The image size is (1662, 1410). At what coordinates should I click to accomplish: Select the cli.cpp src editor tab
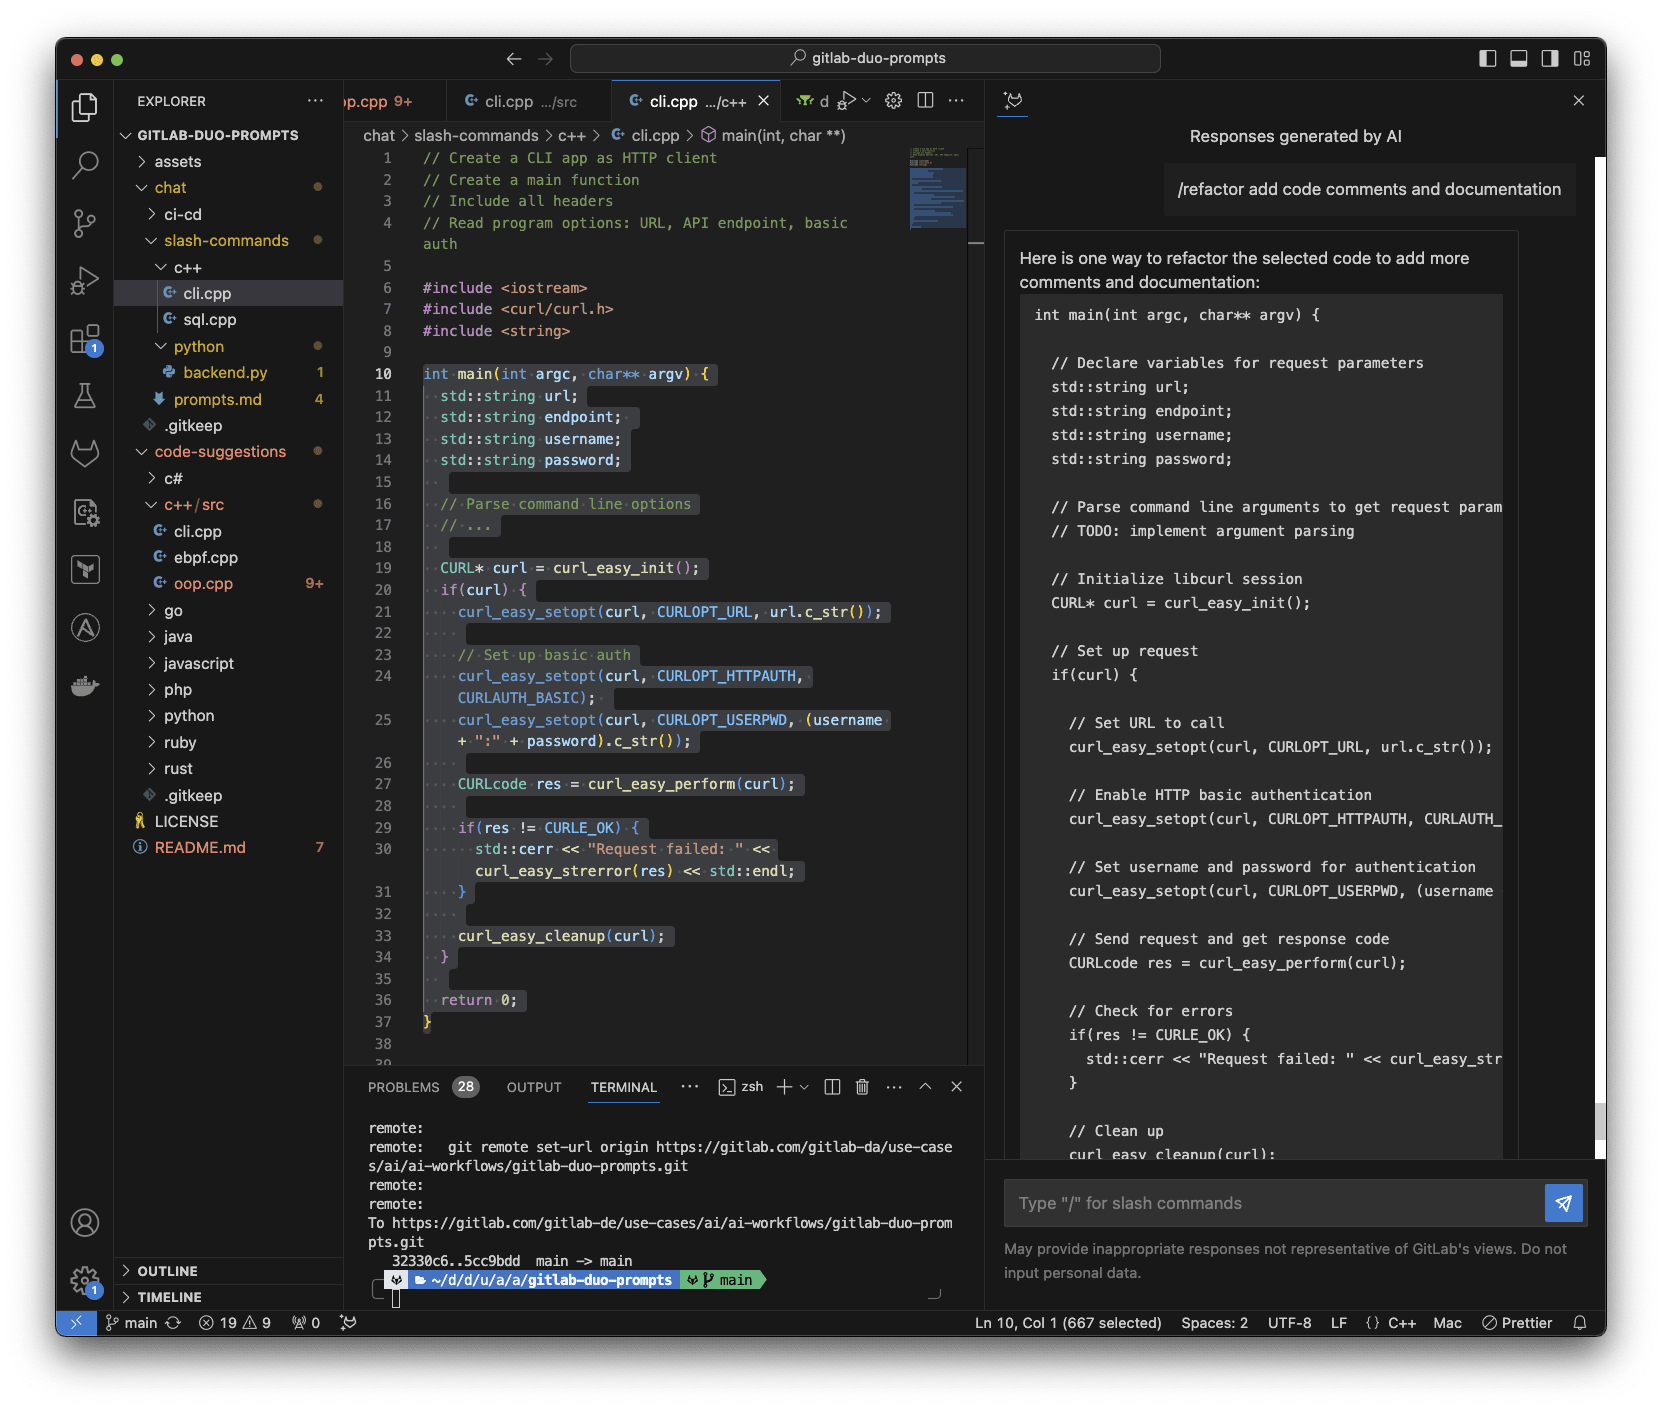(x=520, y=100)
